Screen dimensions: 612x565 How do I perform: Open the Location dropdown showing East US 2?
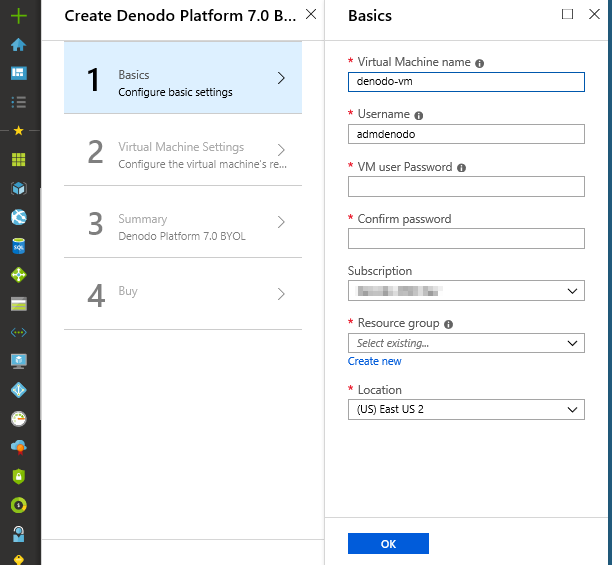(466, 409)
